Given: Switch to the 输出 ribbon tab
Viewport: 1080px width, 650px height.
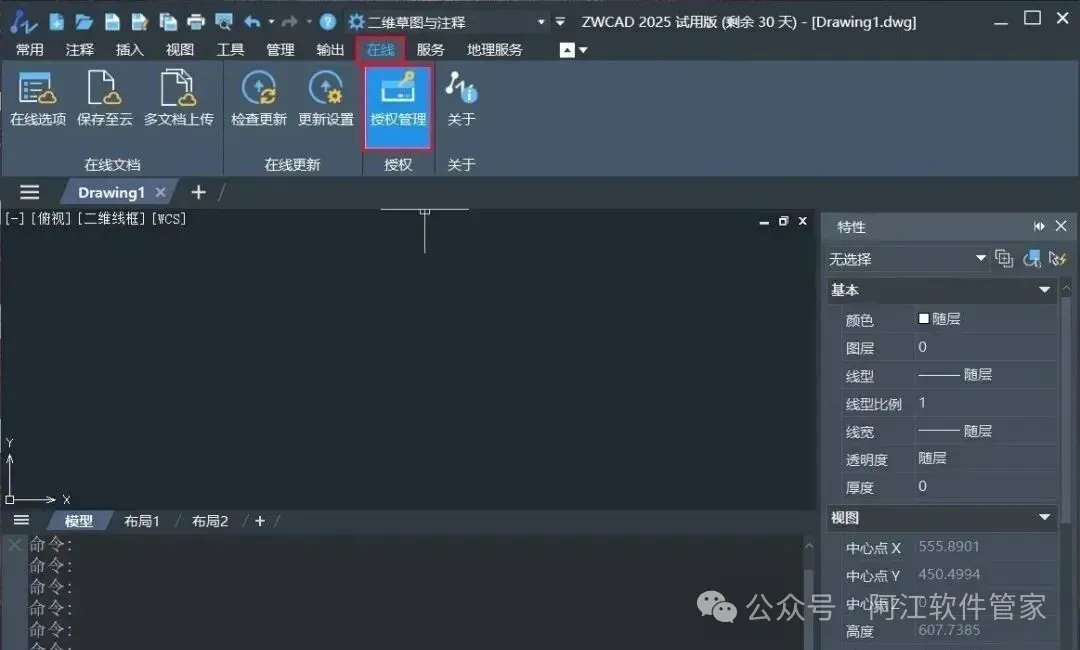Looking at the screenshot, I should click(x=330, y=50).
